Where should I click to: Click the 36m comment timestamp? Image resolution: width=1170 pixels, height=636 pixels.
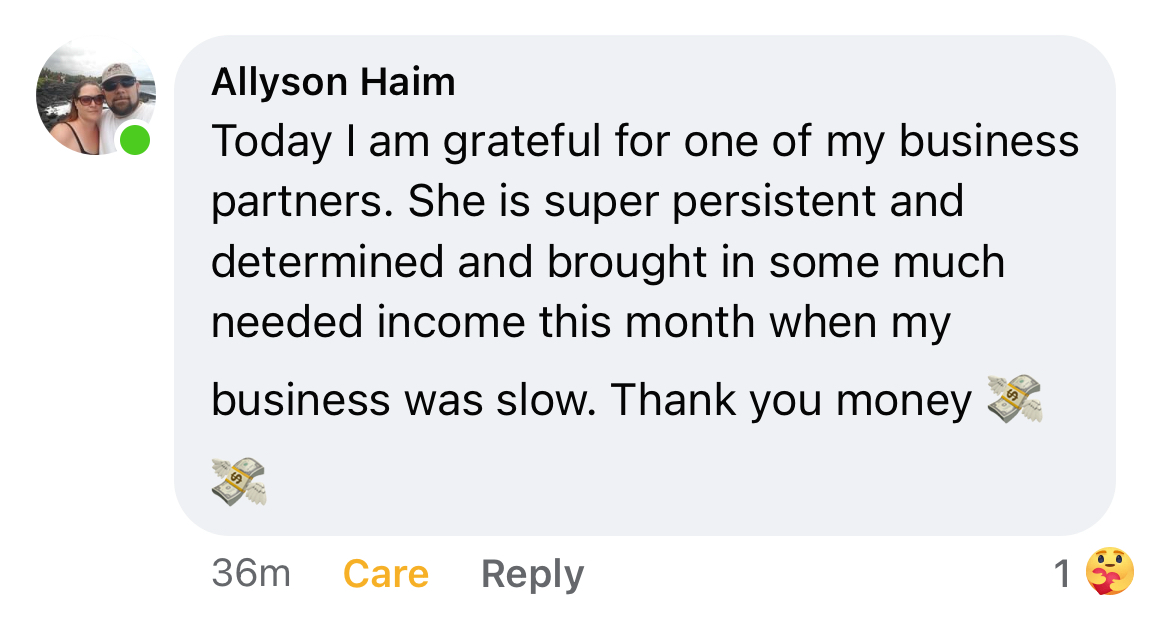coord(251,574)
